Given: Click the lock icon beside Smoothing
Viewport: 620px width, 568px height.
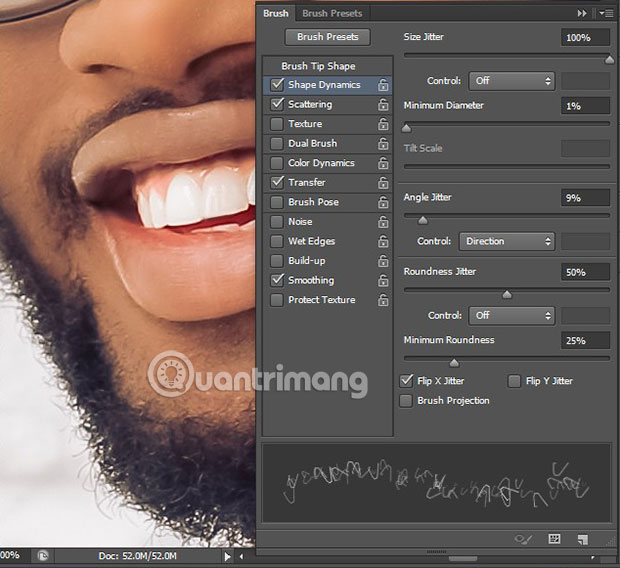Looking at the screenshot, I should coord(383,280).
